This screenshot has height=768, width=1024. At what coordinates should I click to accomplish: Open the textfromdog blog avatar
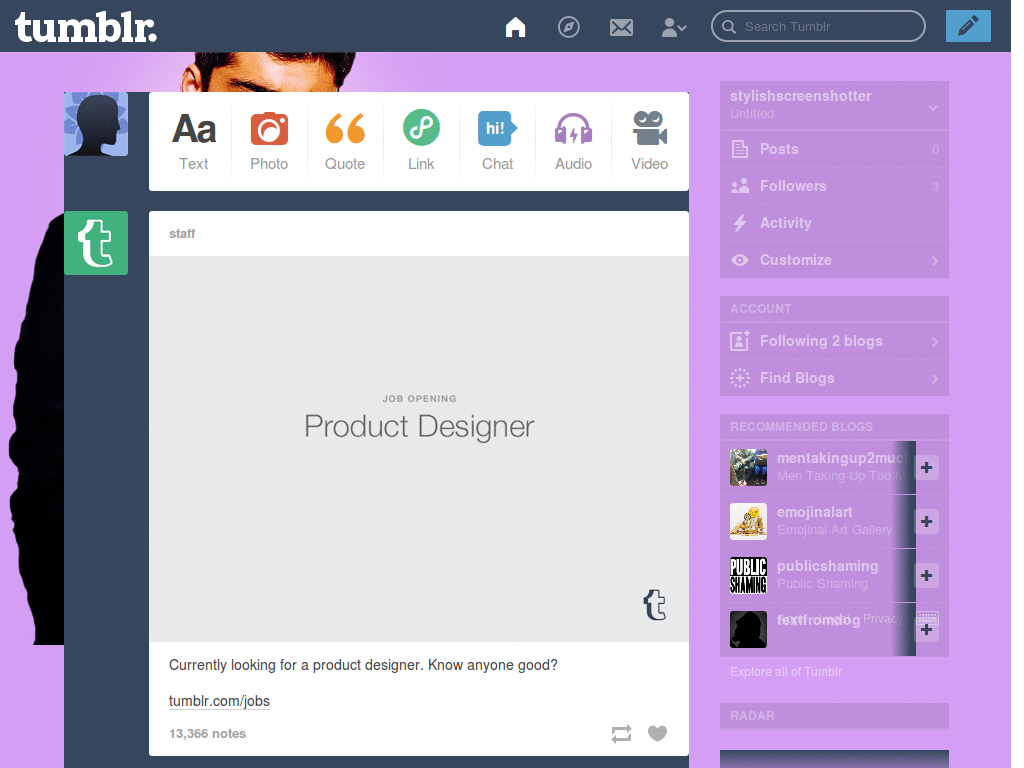click(748, 630)
